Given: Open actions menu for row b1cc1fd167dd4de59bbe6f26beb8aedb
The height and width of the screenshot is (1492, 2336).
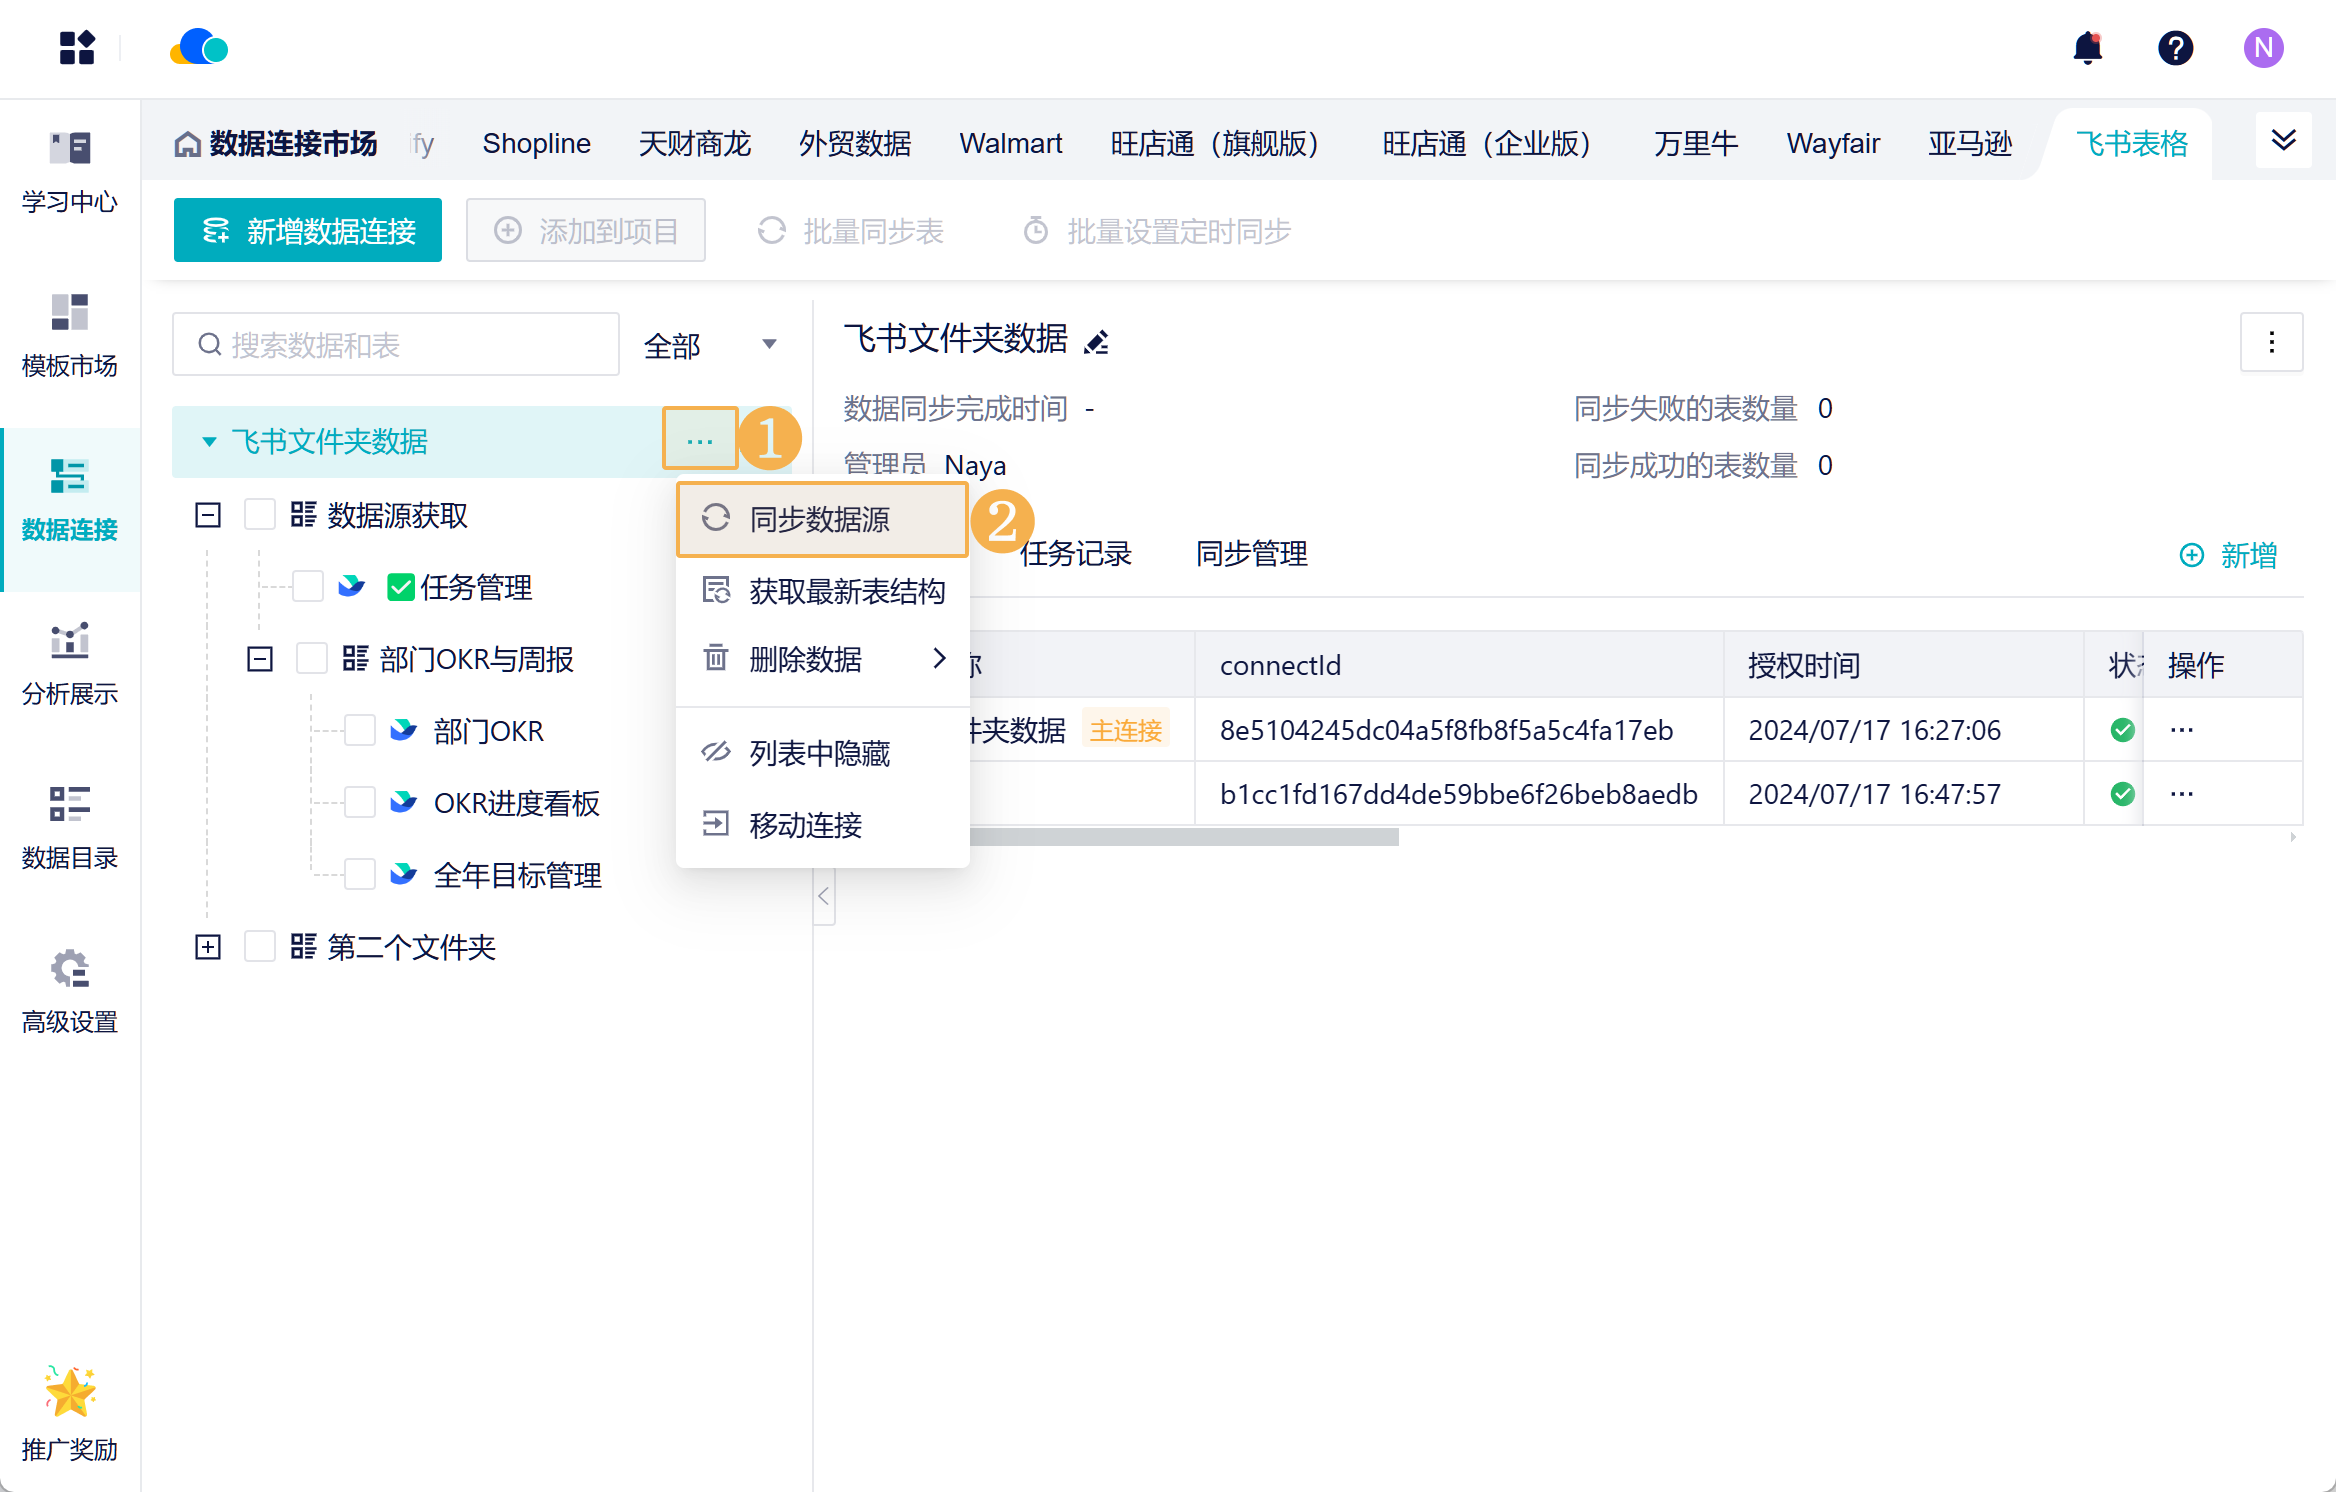Looking at the screenshot, I should pos(2182,794).
